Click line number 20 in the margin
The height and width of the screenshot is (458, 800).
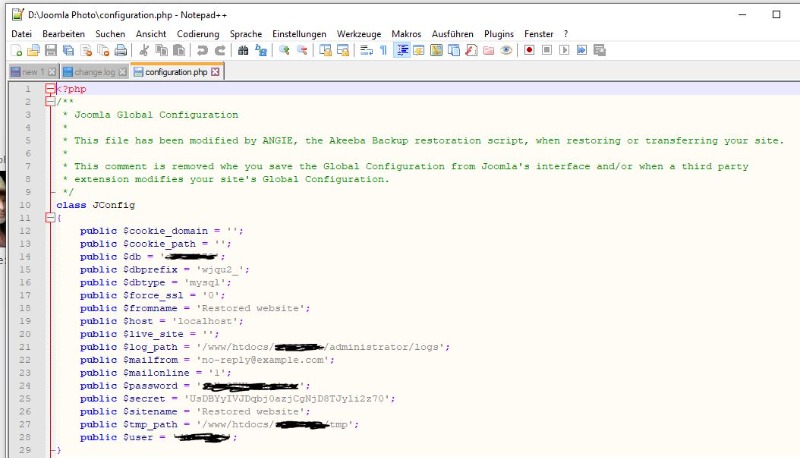[x=25, y=334]
